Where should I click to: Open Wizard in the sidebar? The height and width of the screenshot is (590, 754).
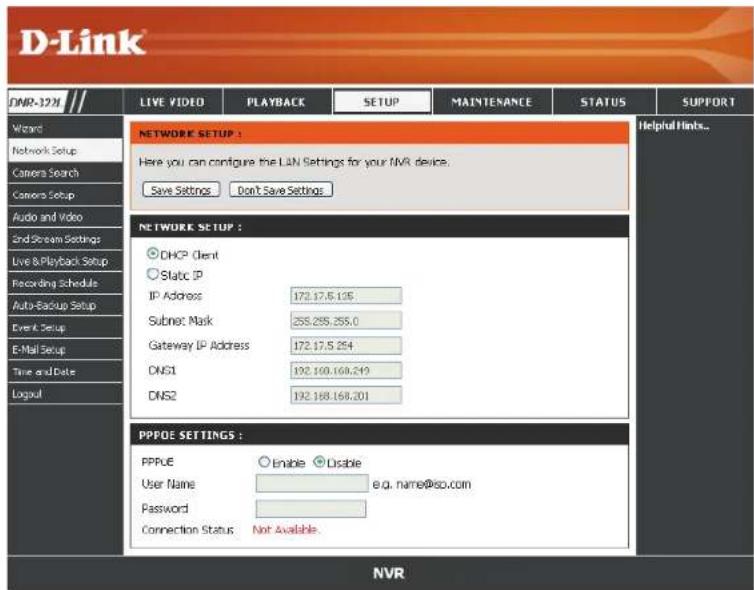click(x=65, y=128)
